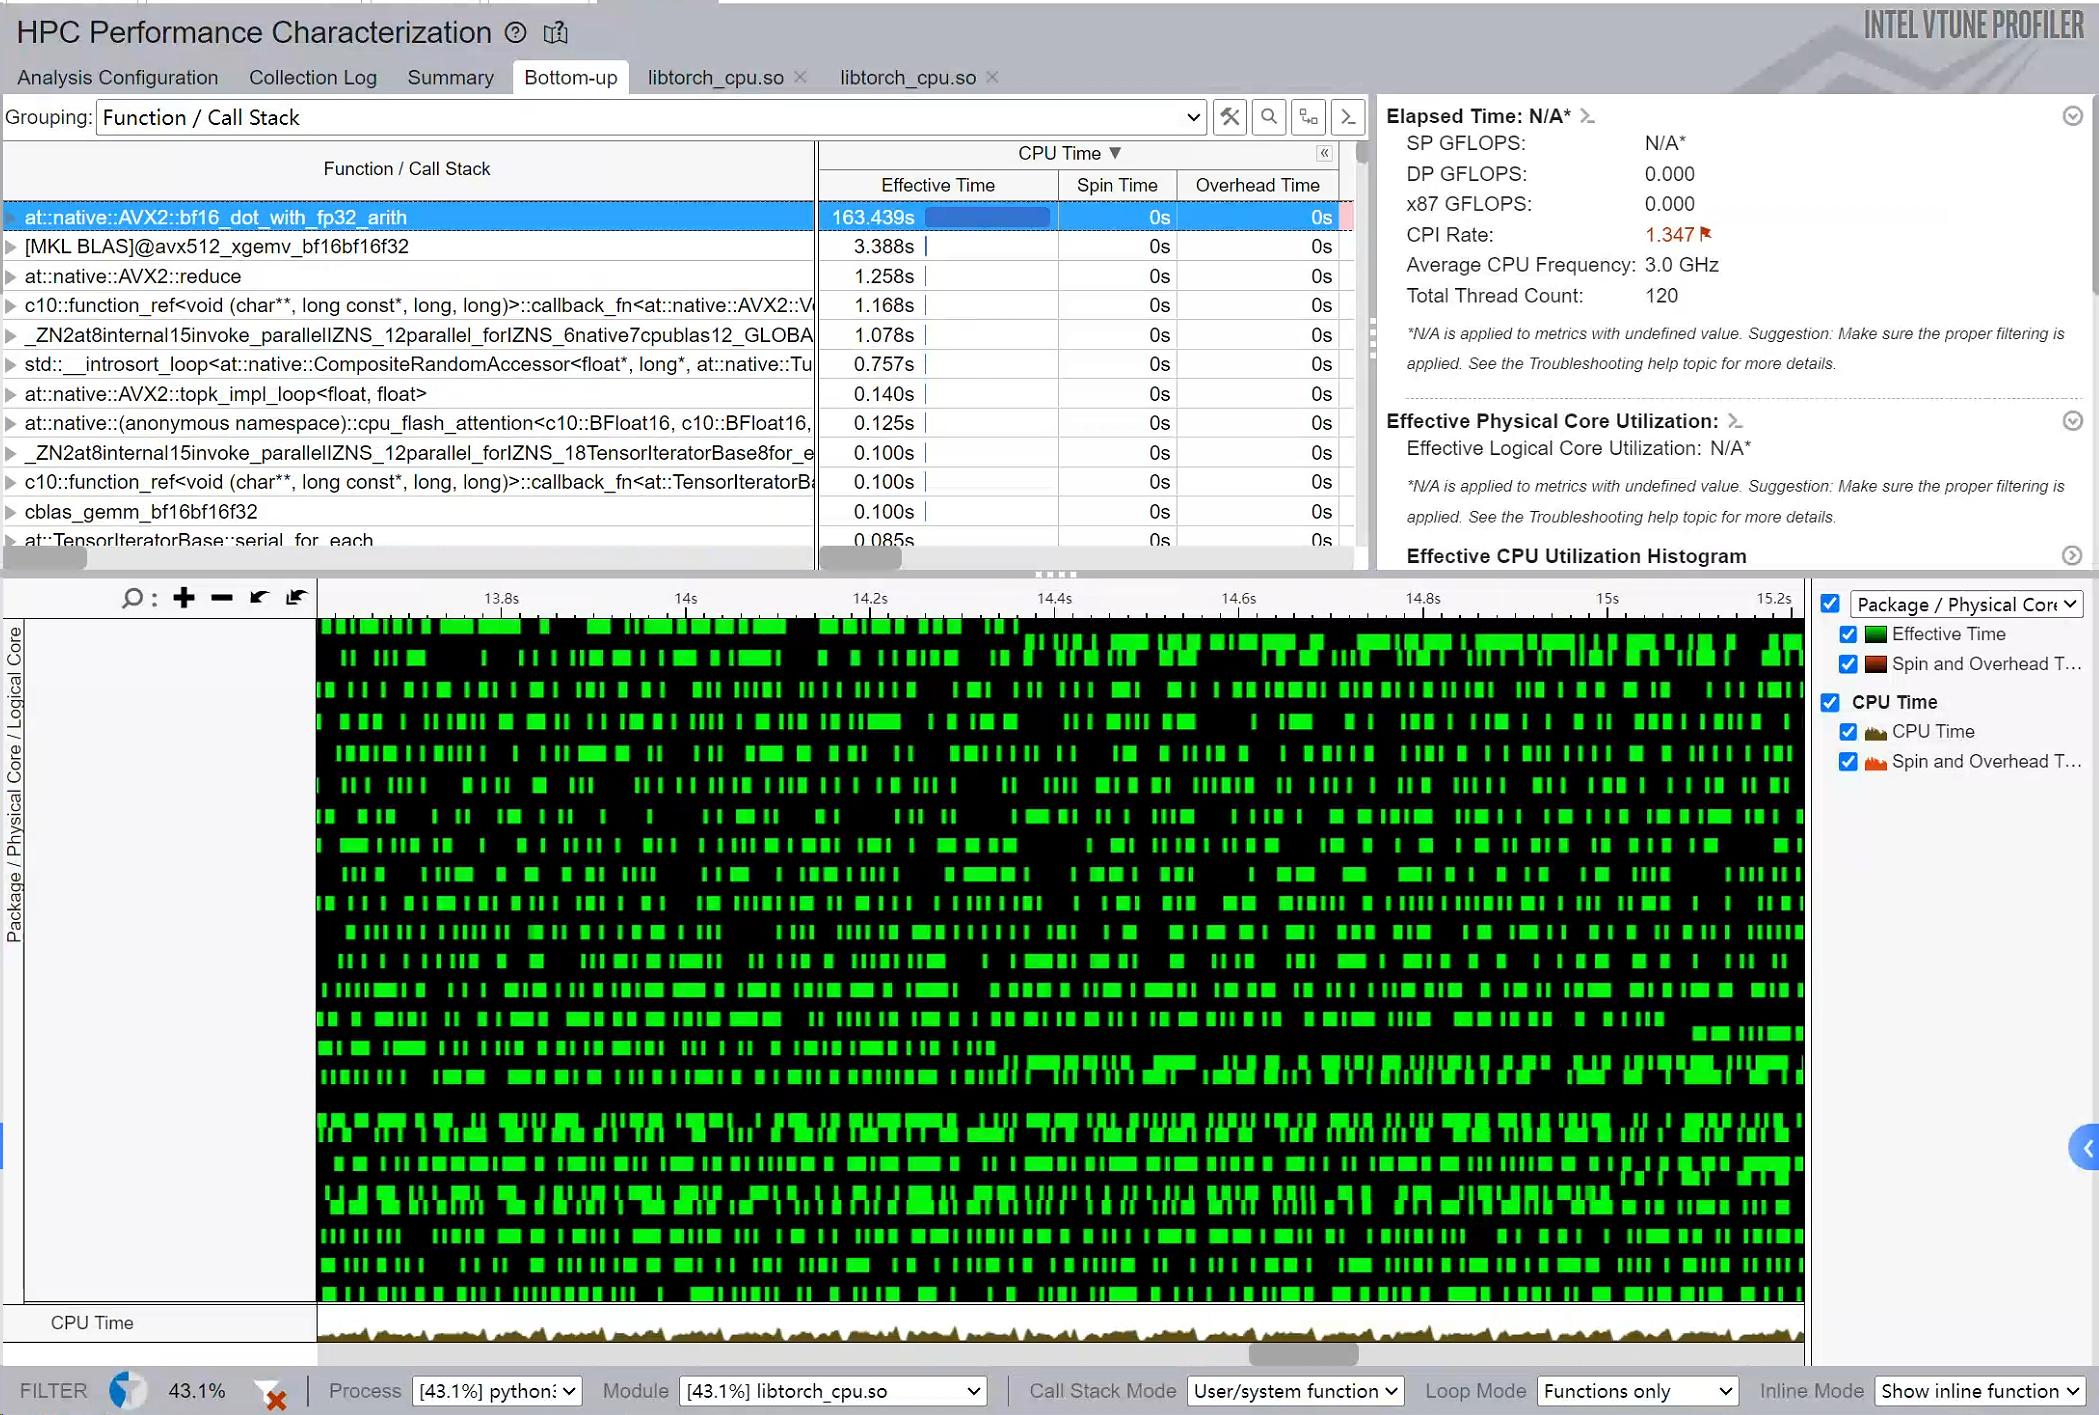Expand the cblas_gemm_bf16bf16f32 row
Screen dimensions: 2099x1415
[x=11, y=512]
